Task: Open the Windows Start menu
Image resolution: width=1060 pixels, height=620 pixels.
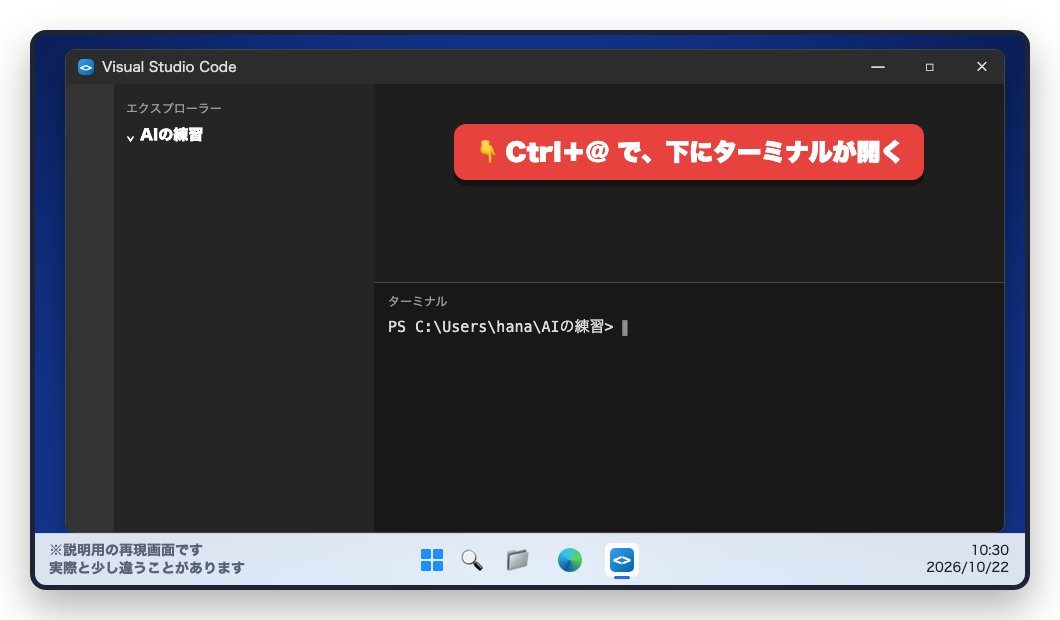Action: [x=432, y=560]
